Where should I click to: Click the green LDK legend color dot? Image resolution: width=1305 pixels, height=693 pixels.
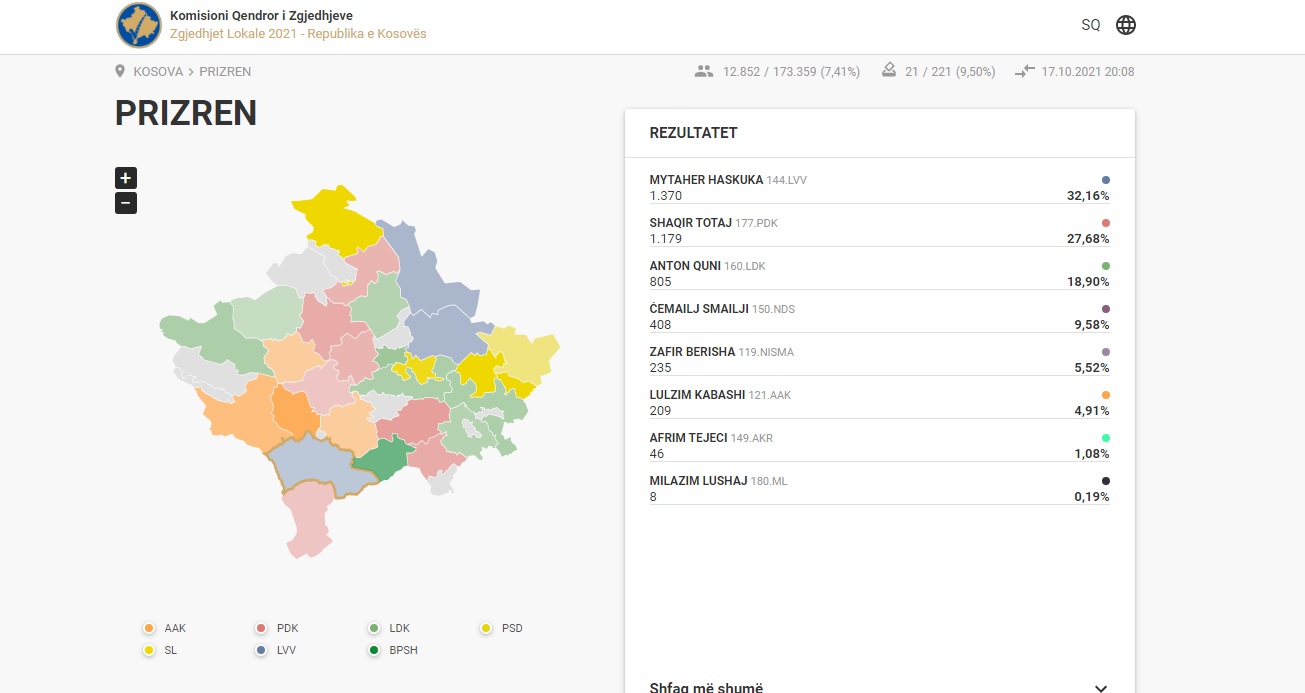pos(374,629)
